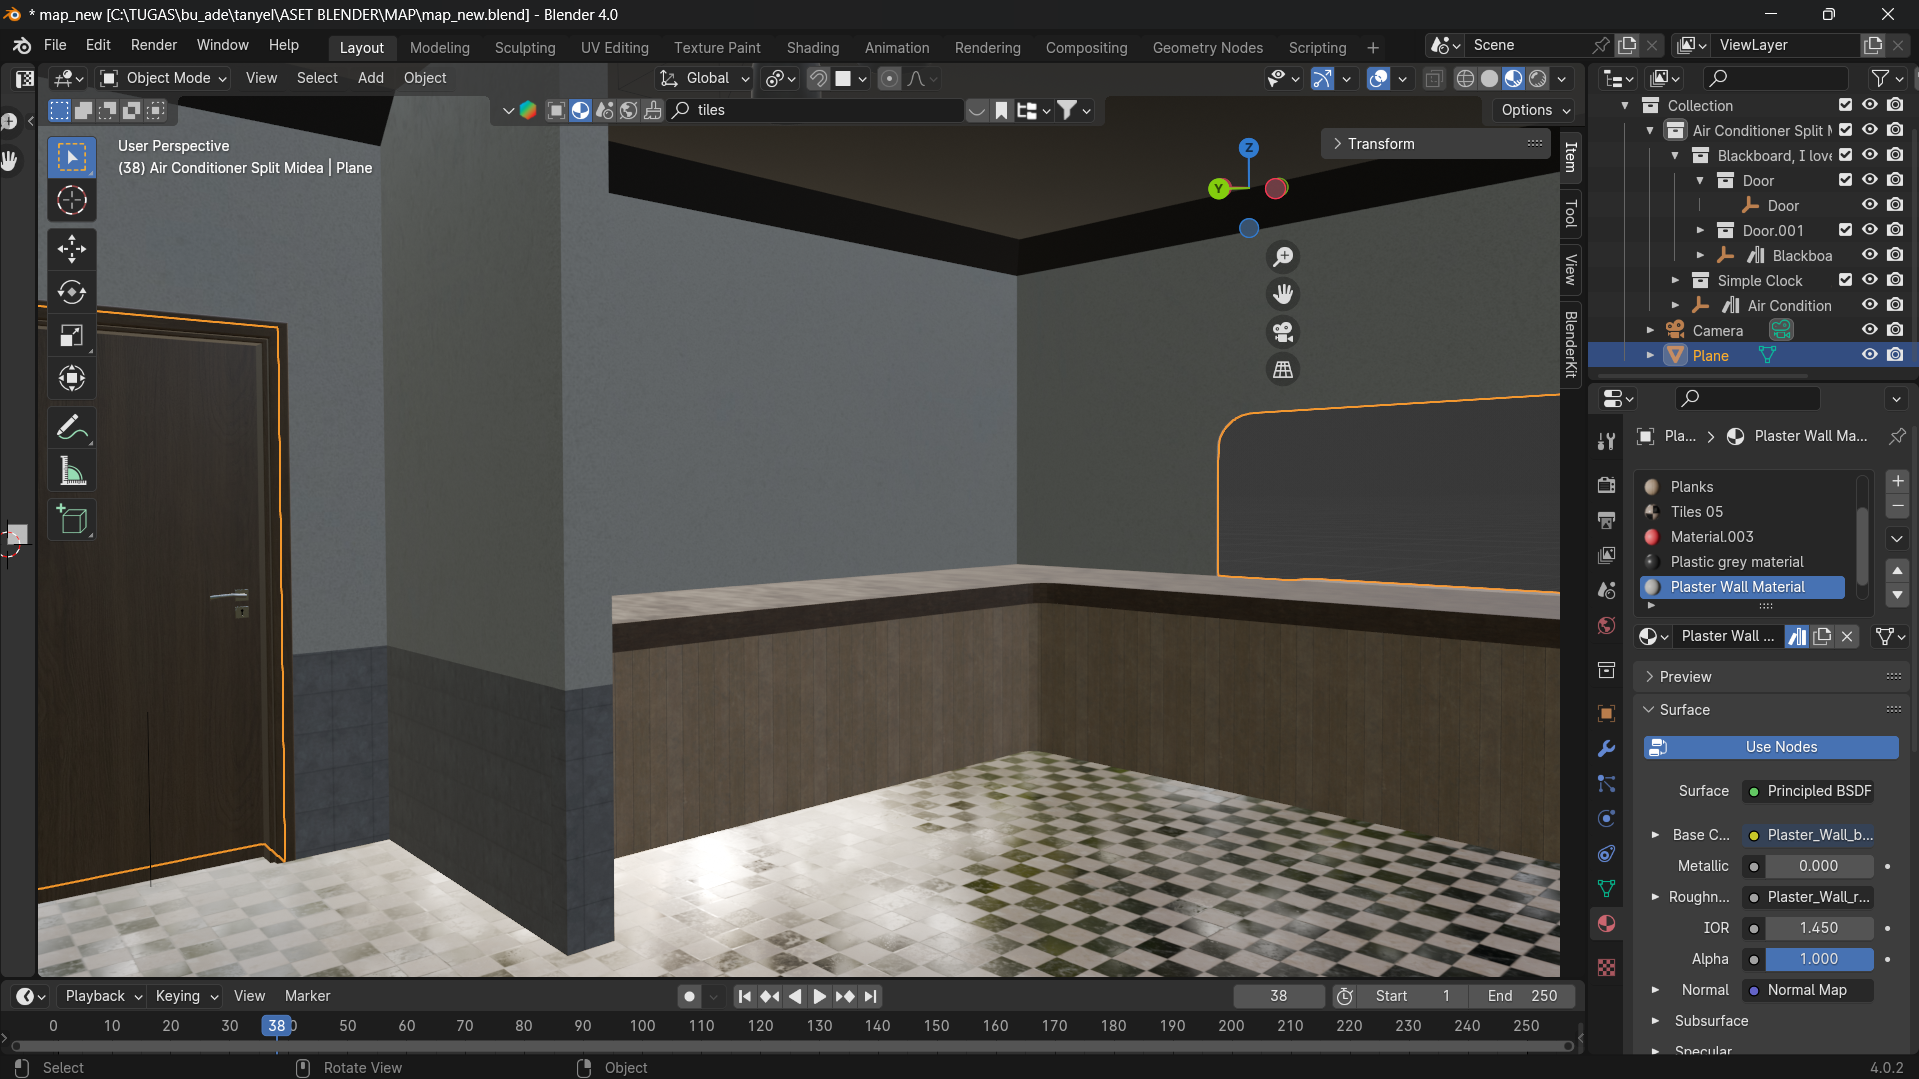Expand the Transform panel
1919x1079 pixels.
pyautogui.click(x=1380, y=144)
